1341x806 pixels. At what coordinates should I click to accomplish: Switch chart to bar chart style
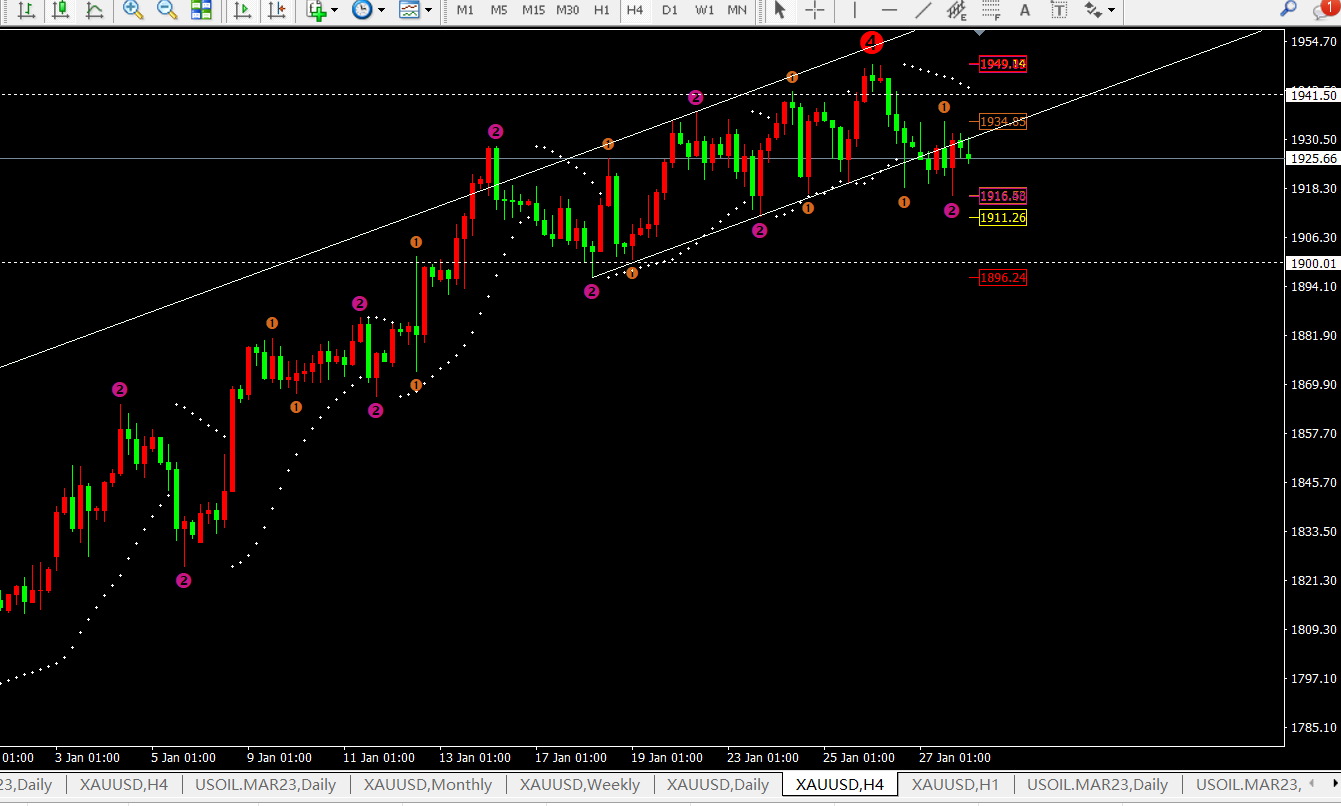(x=27, y=11)
